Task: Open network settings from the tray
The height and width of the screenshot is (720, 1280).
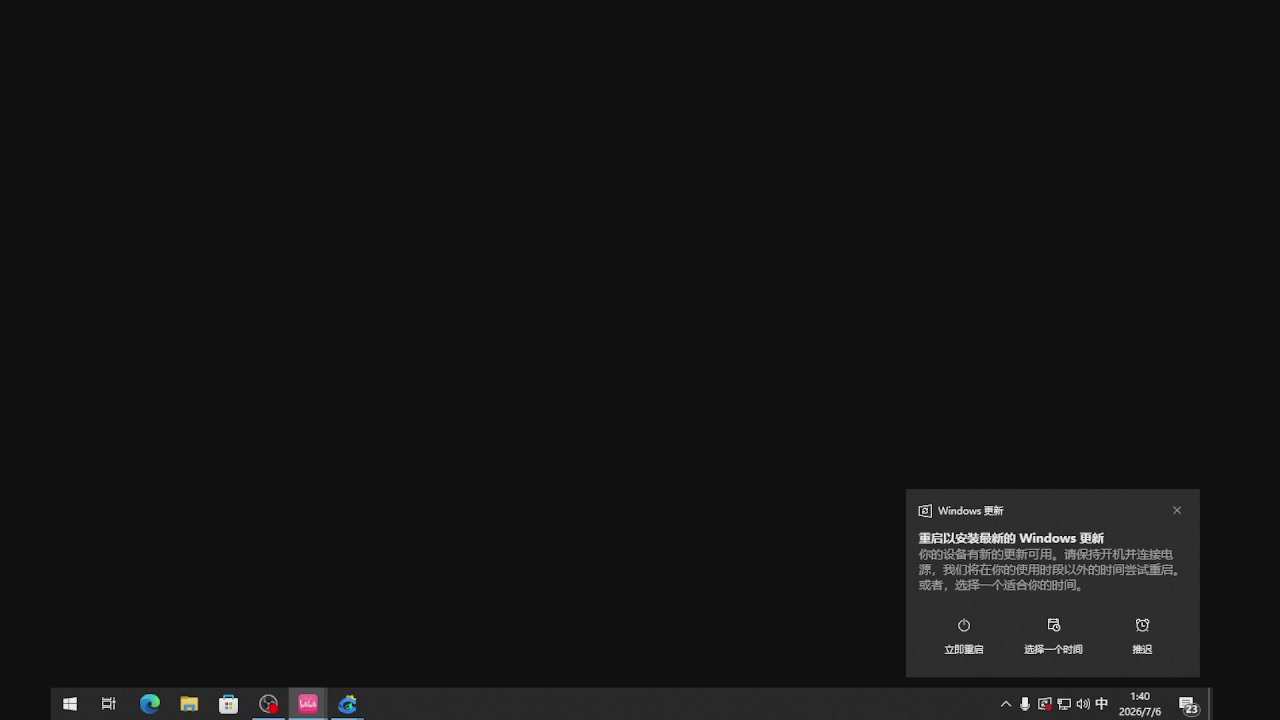Action: click(x=1064, y=704)
